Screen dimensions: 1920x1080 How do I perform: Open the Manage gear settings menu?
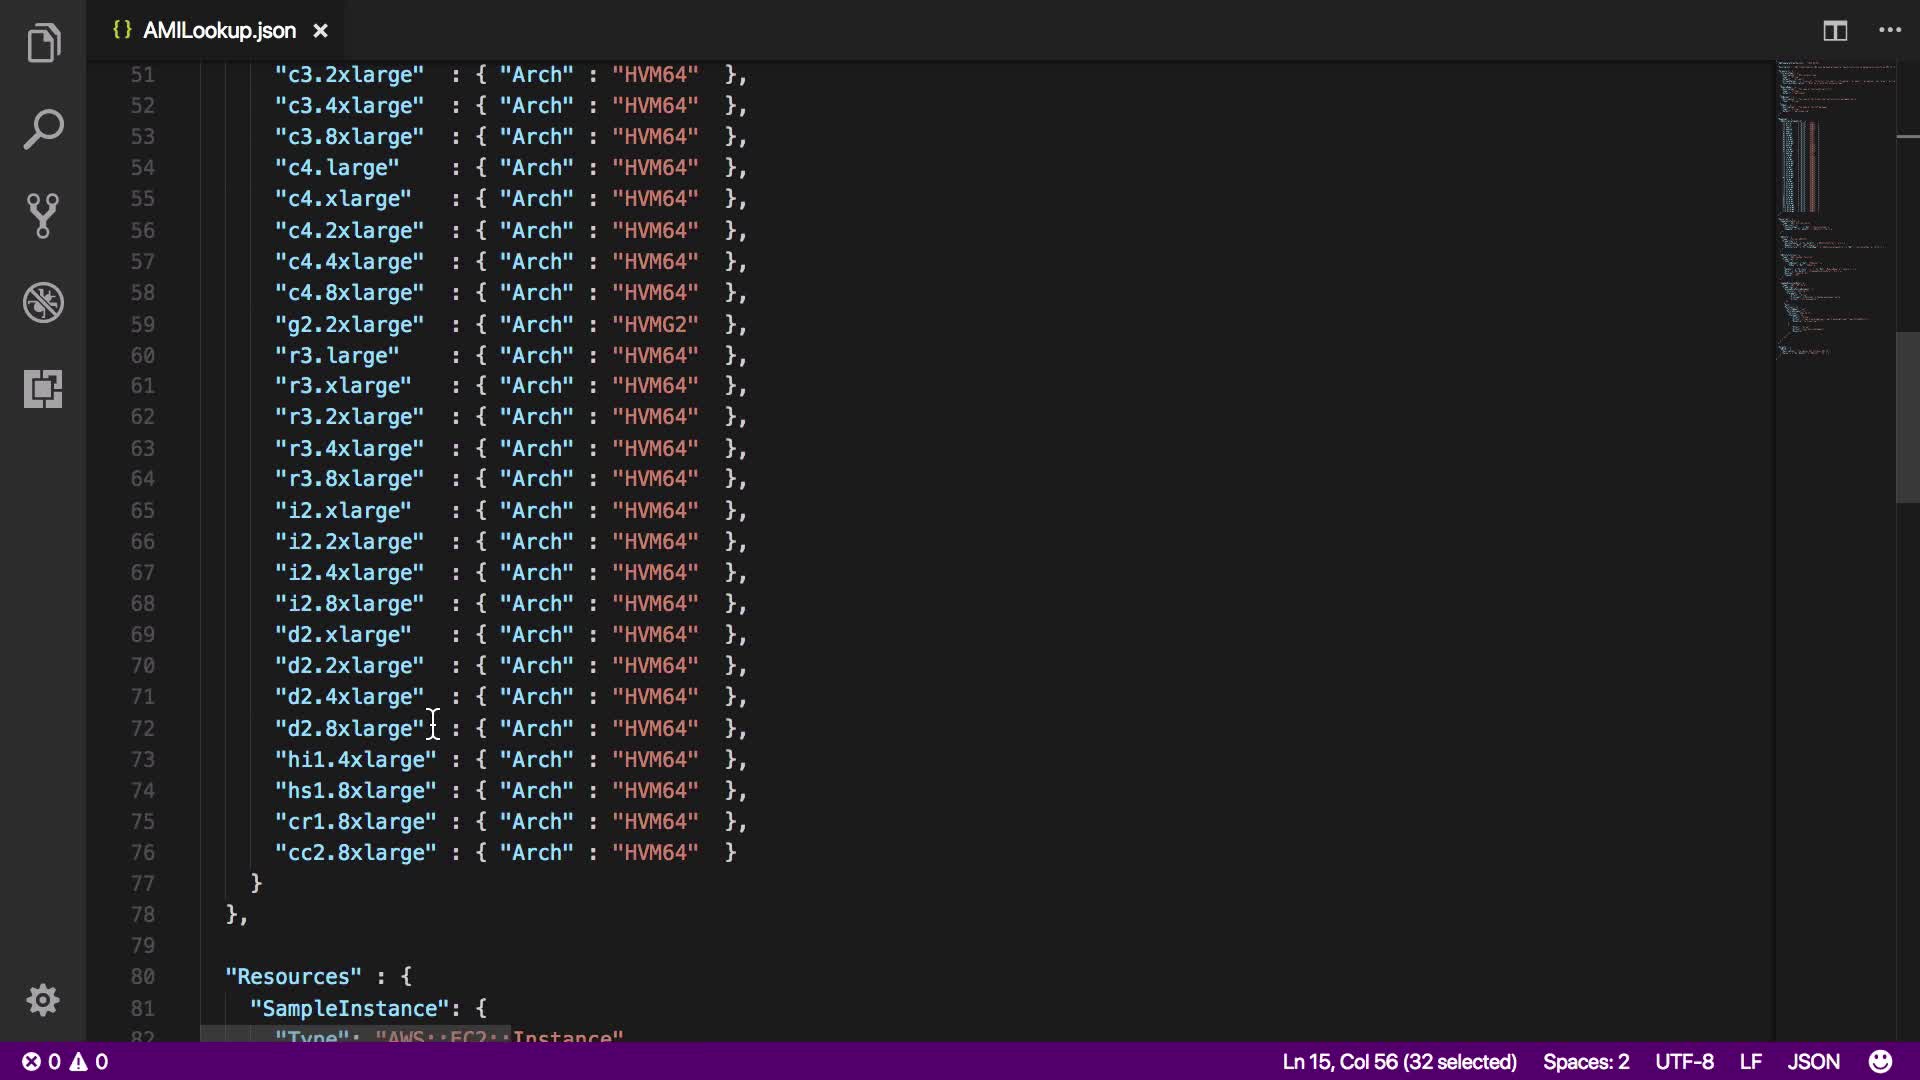point(43,1000)
